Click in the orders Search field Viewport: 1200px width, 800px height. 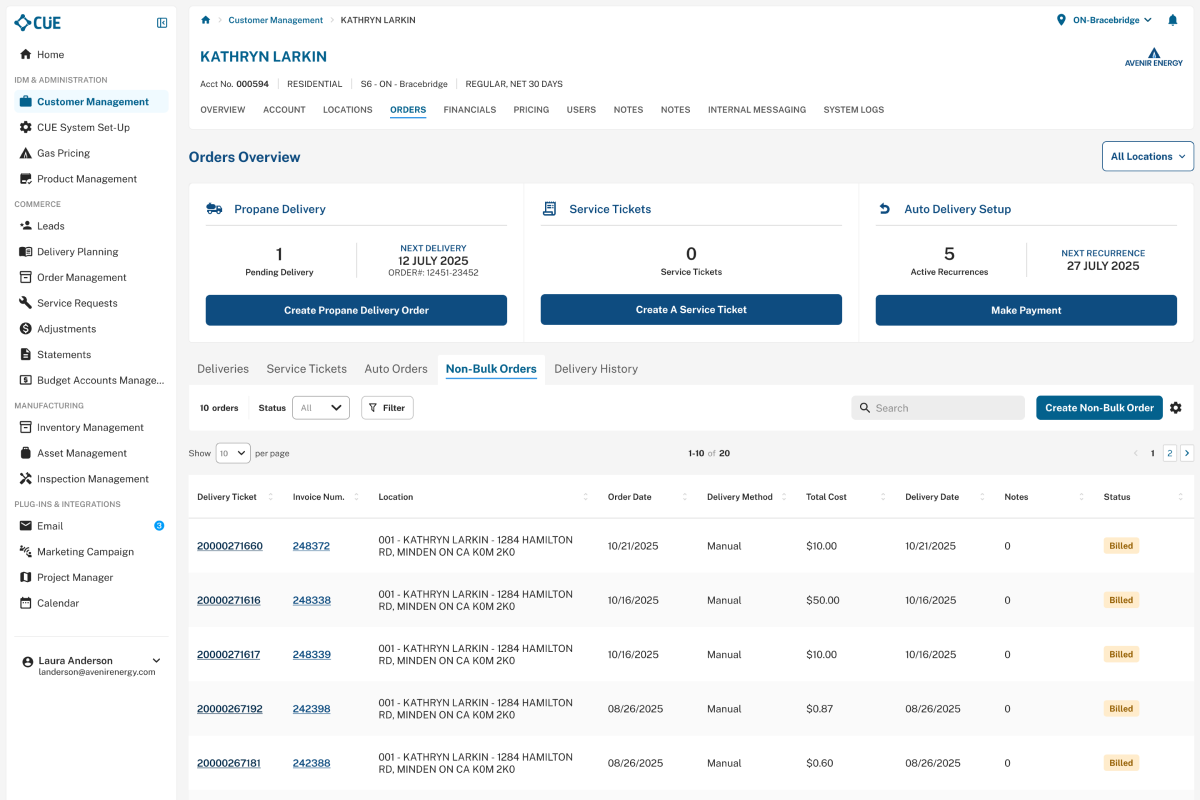coord(938,408)
